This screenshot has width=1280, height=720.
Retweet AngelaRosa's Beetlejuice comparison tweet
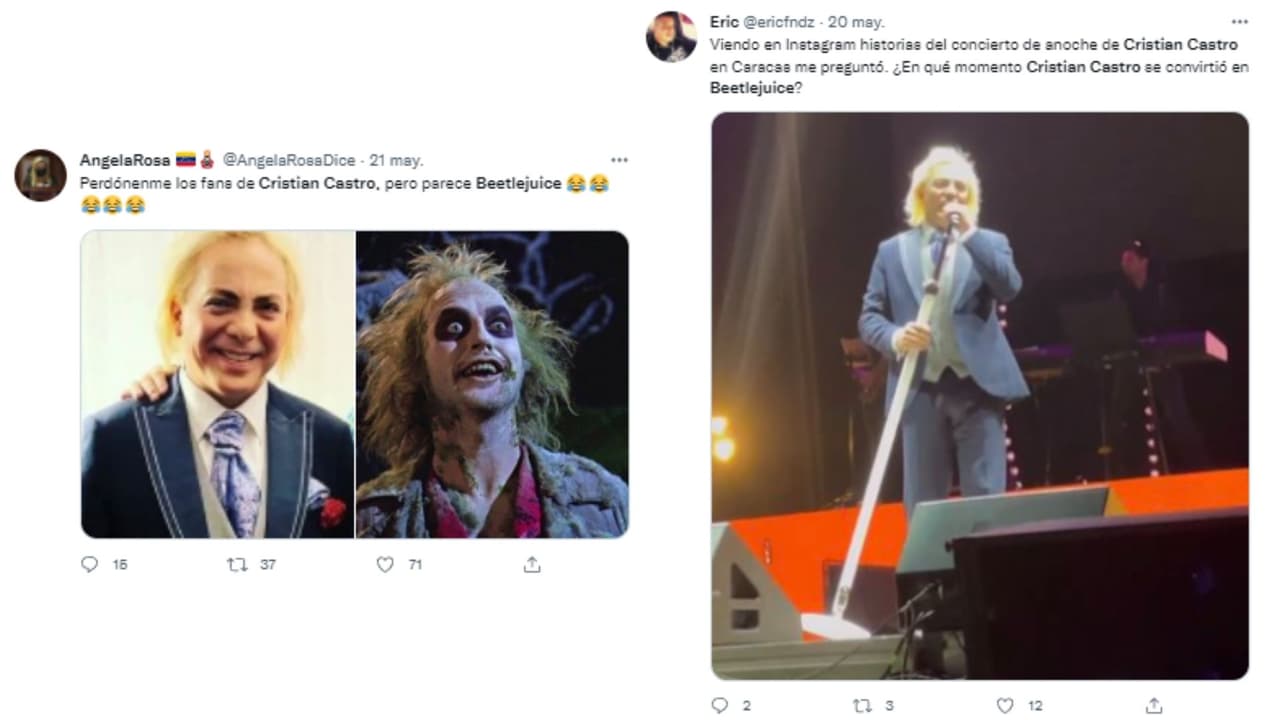[x=237, y=565]
